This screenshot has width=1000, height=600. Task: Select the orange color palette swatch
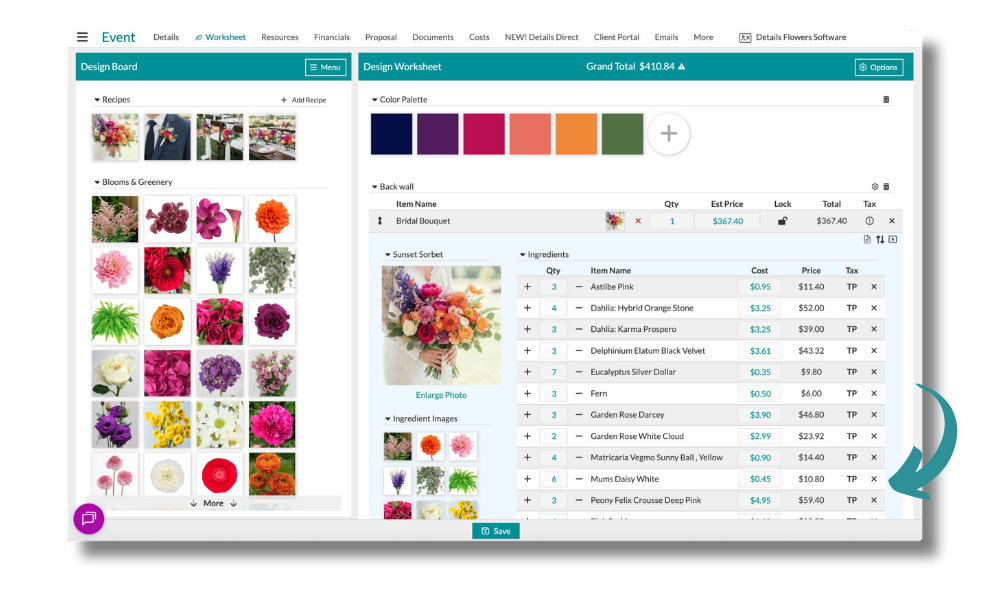coord(575,134)
